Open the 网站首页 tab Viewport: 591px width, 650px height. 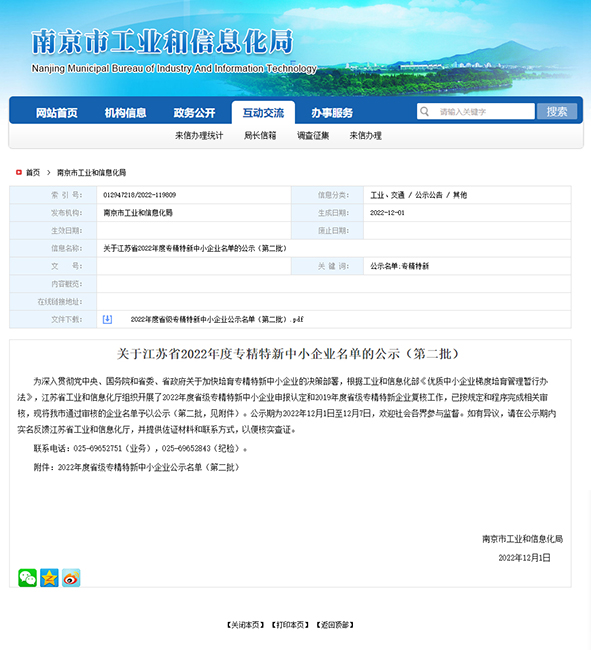coord(57,112)
